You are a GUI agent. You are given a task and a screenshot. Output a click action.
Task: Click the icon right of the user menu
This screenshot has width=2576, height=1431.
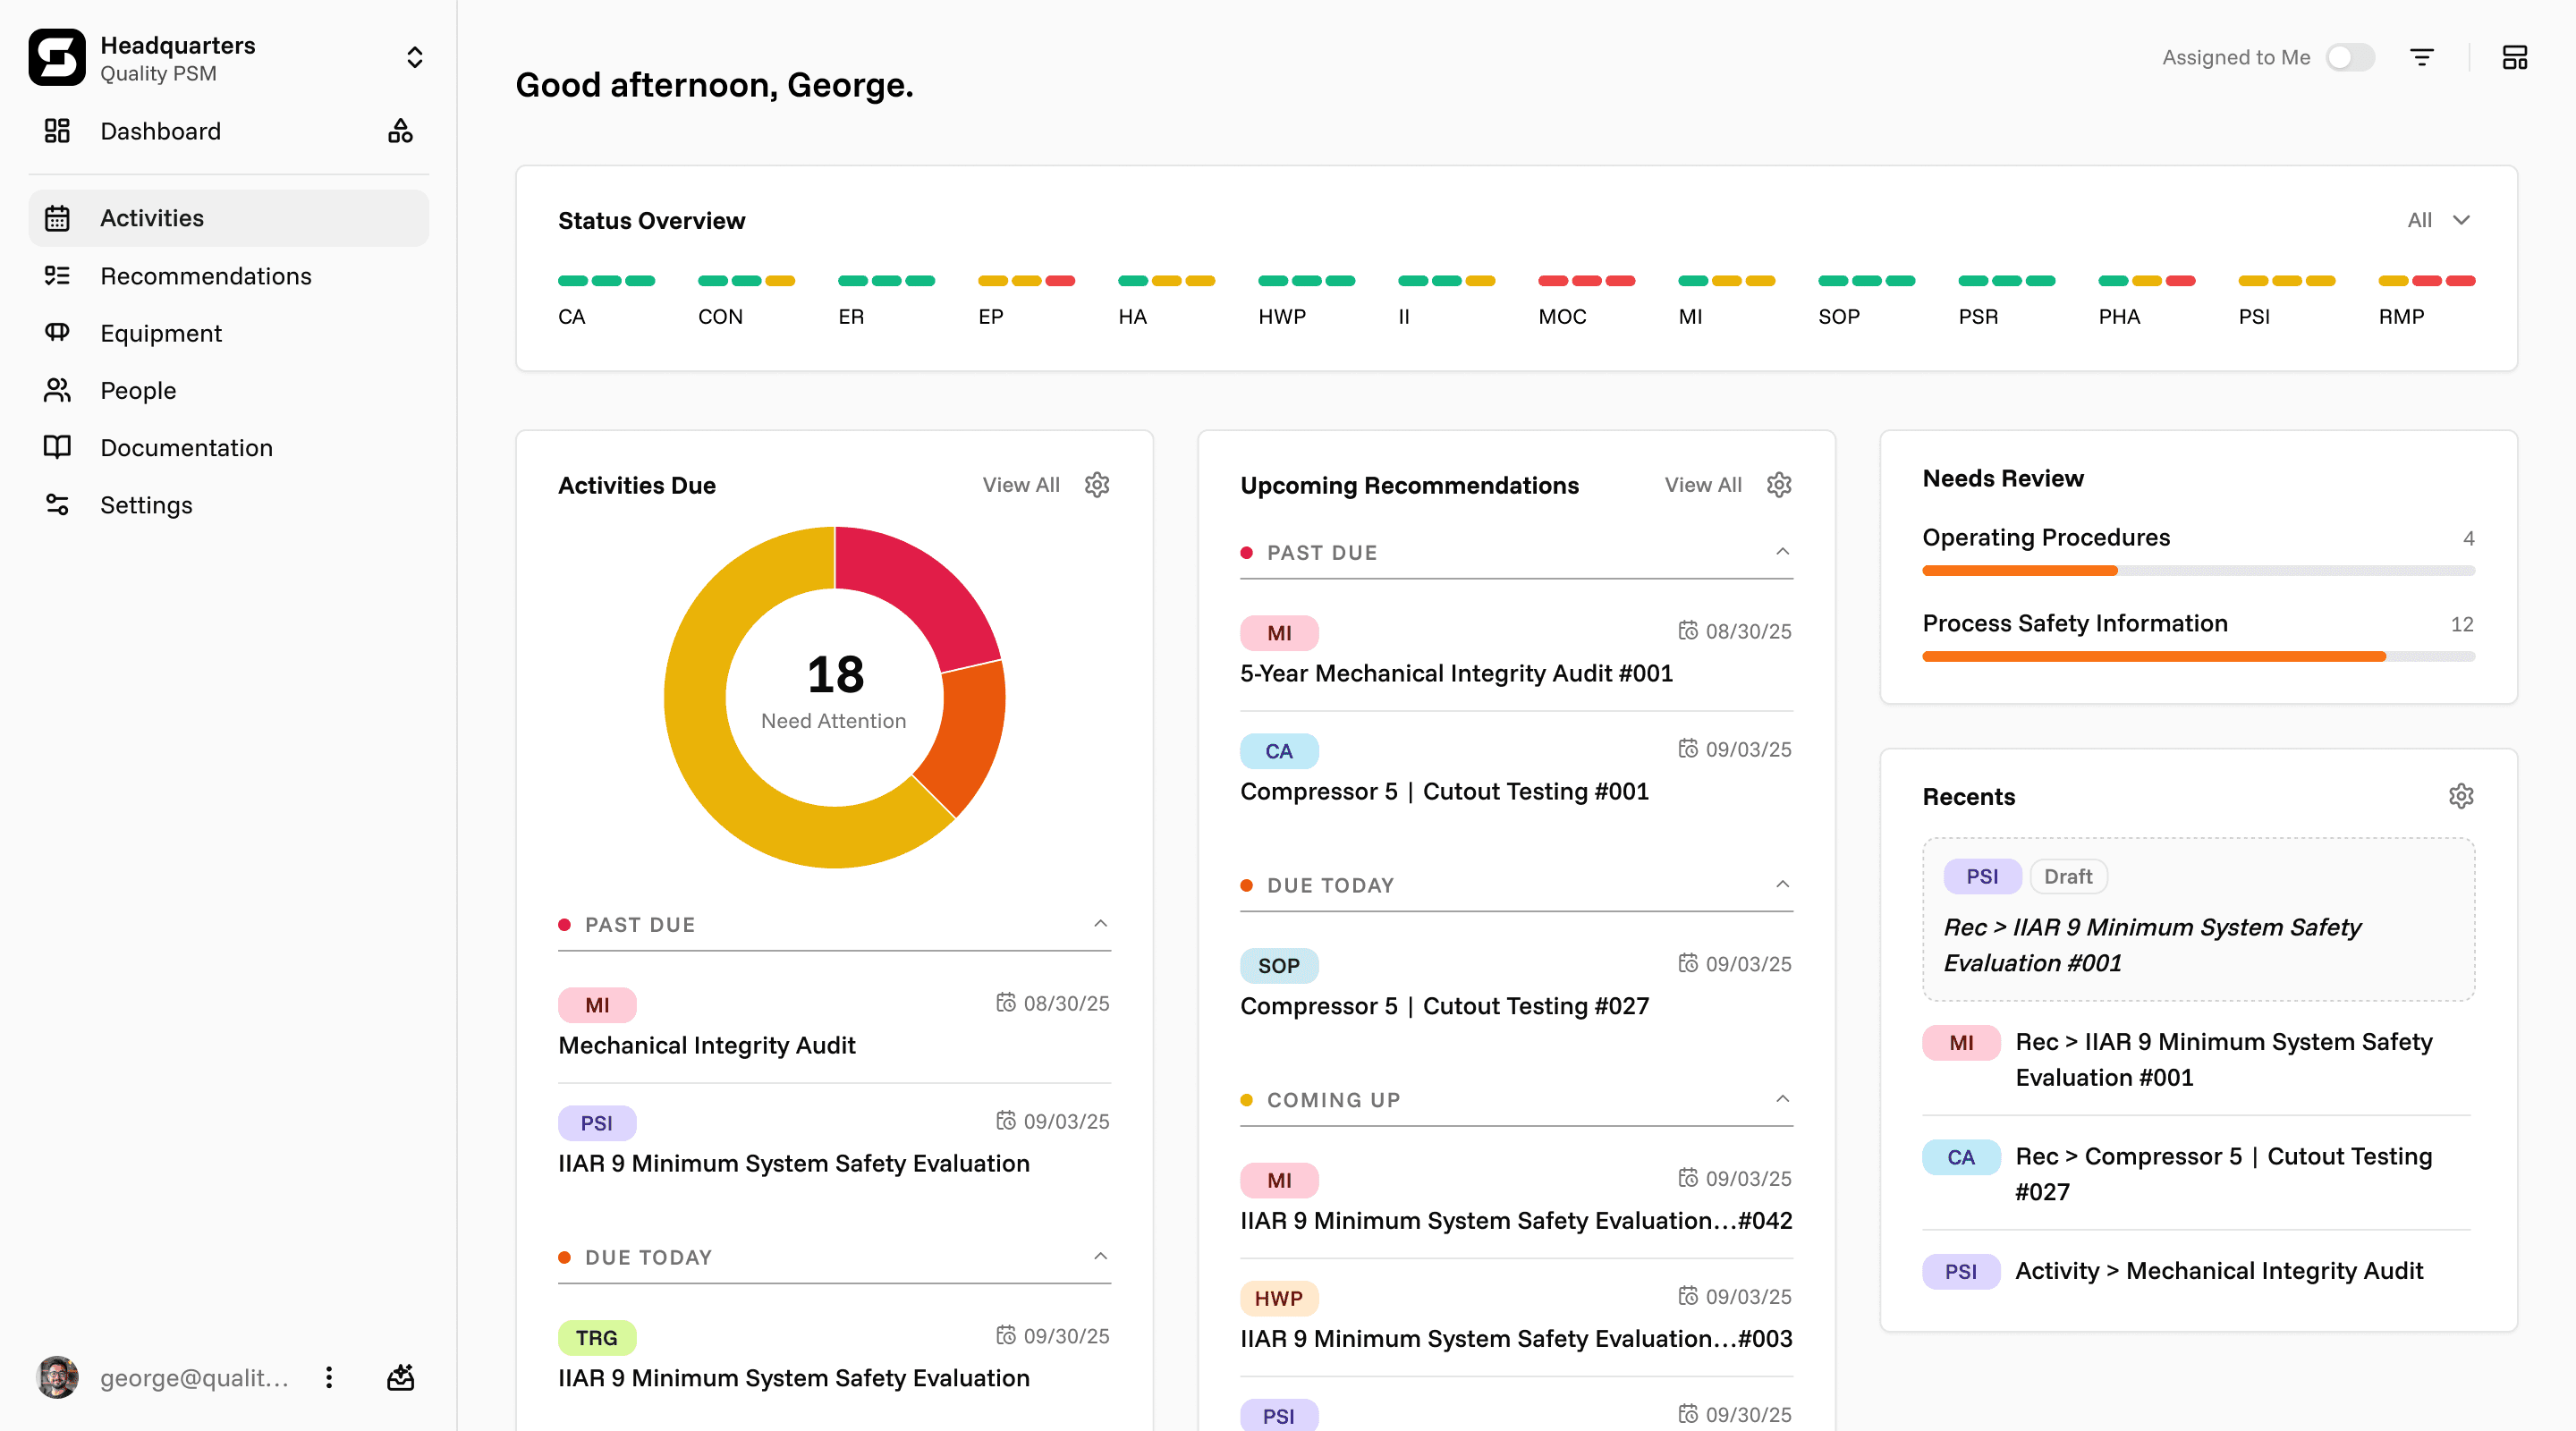pyautogui.click(x=400, y=1377)
